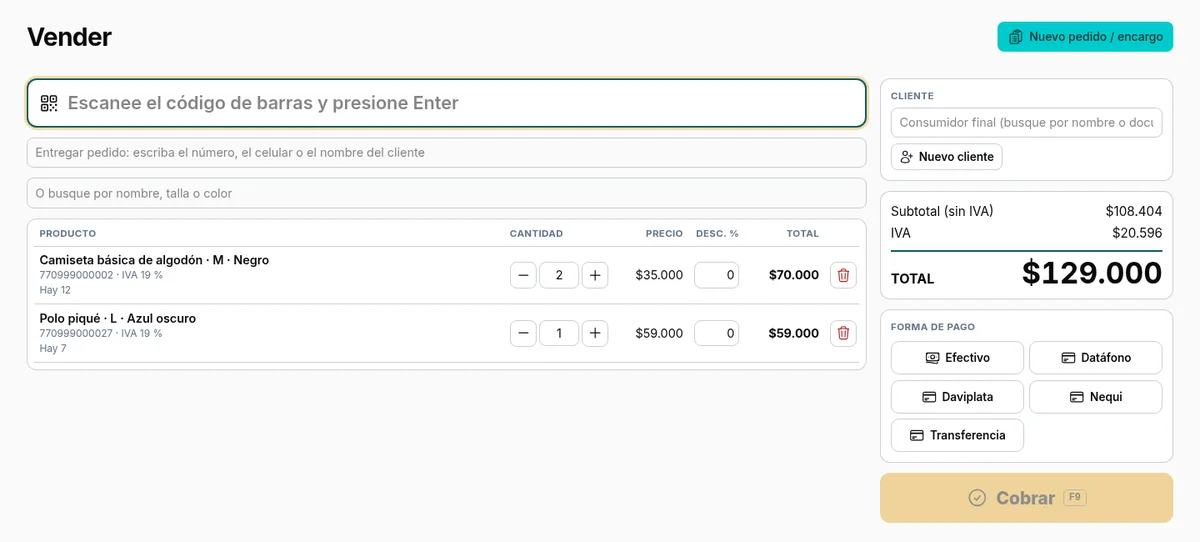This screenshot has height=542, width=1200.
Task: Click the Nuevo pedido / encargo button
Action: coord(1085,37)
